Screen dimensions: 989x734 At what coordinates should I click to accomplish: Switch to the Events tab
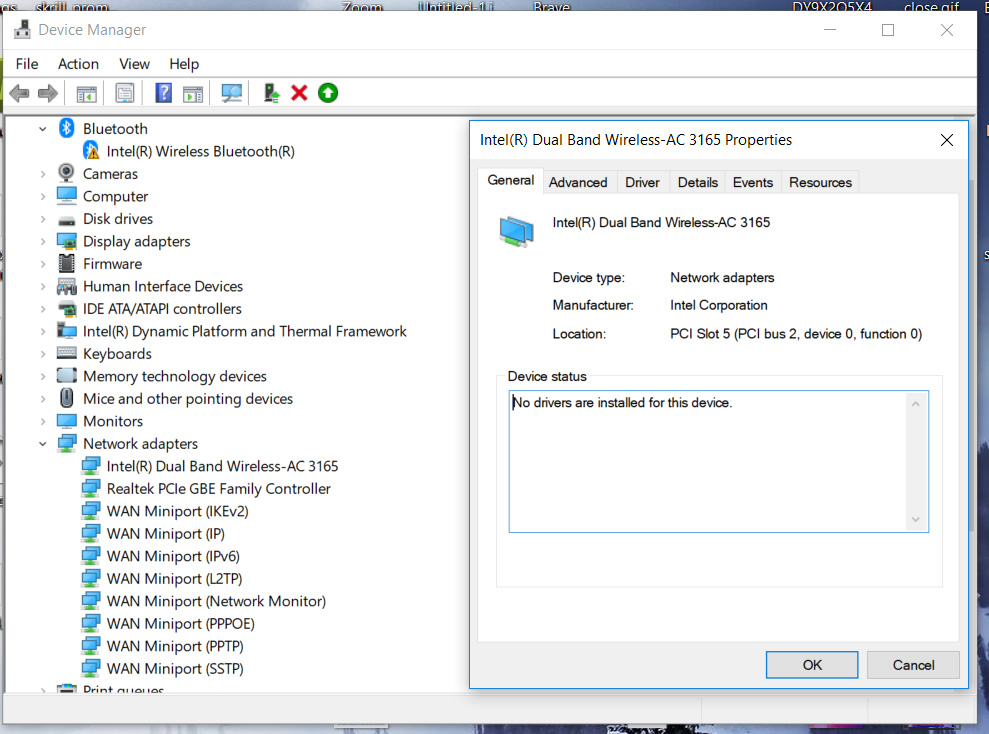click(x=752, y=182)
